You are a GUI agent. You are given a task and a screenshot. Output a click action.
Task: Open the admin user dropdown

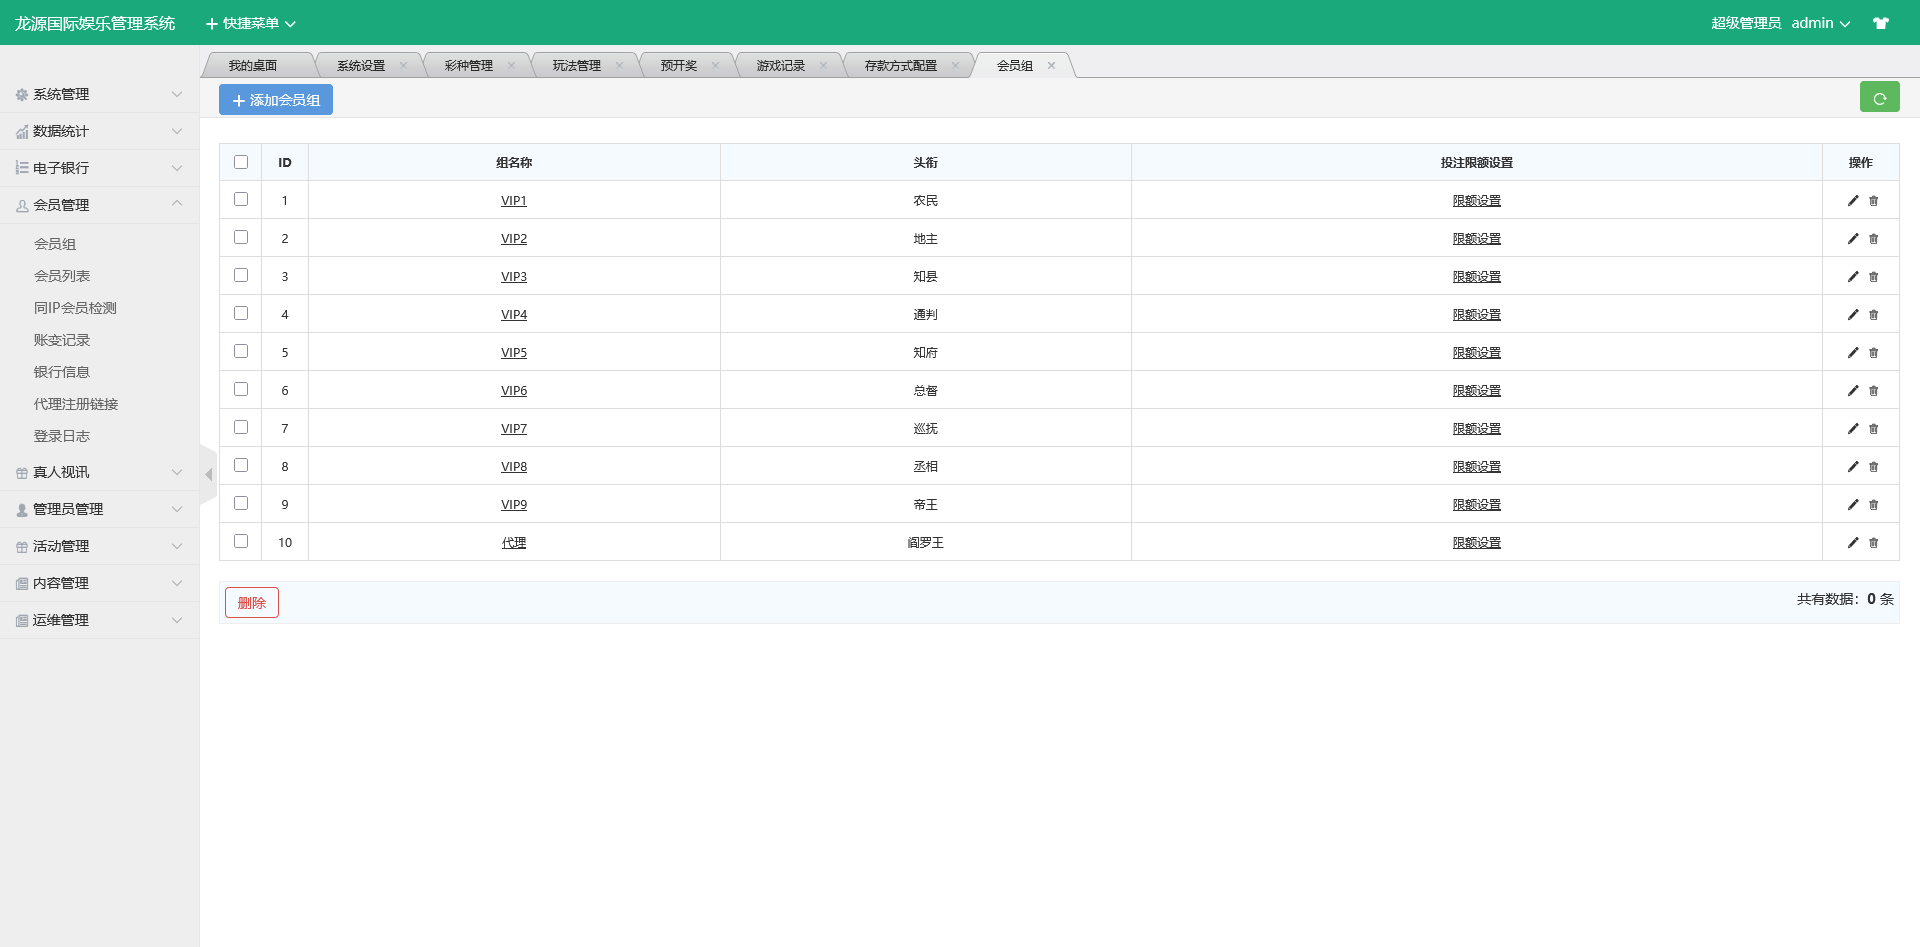[1820, 23]
